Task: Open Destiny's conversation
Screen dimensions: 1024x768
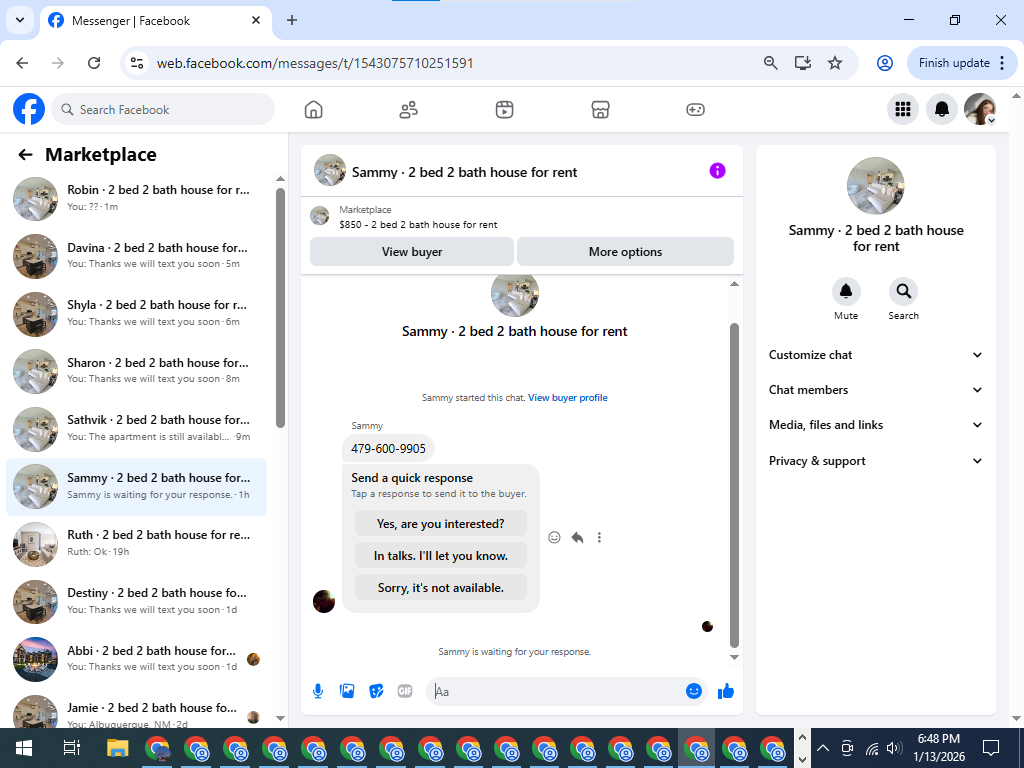Action: coord(137,601)
